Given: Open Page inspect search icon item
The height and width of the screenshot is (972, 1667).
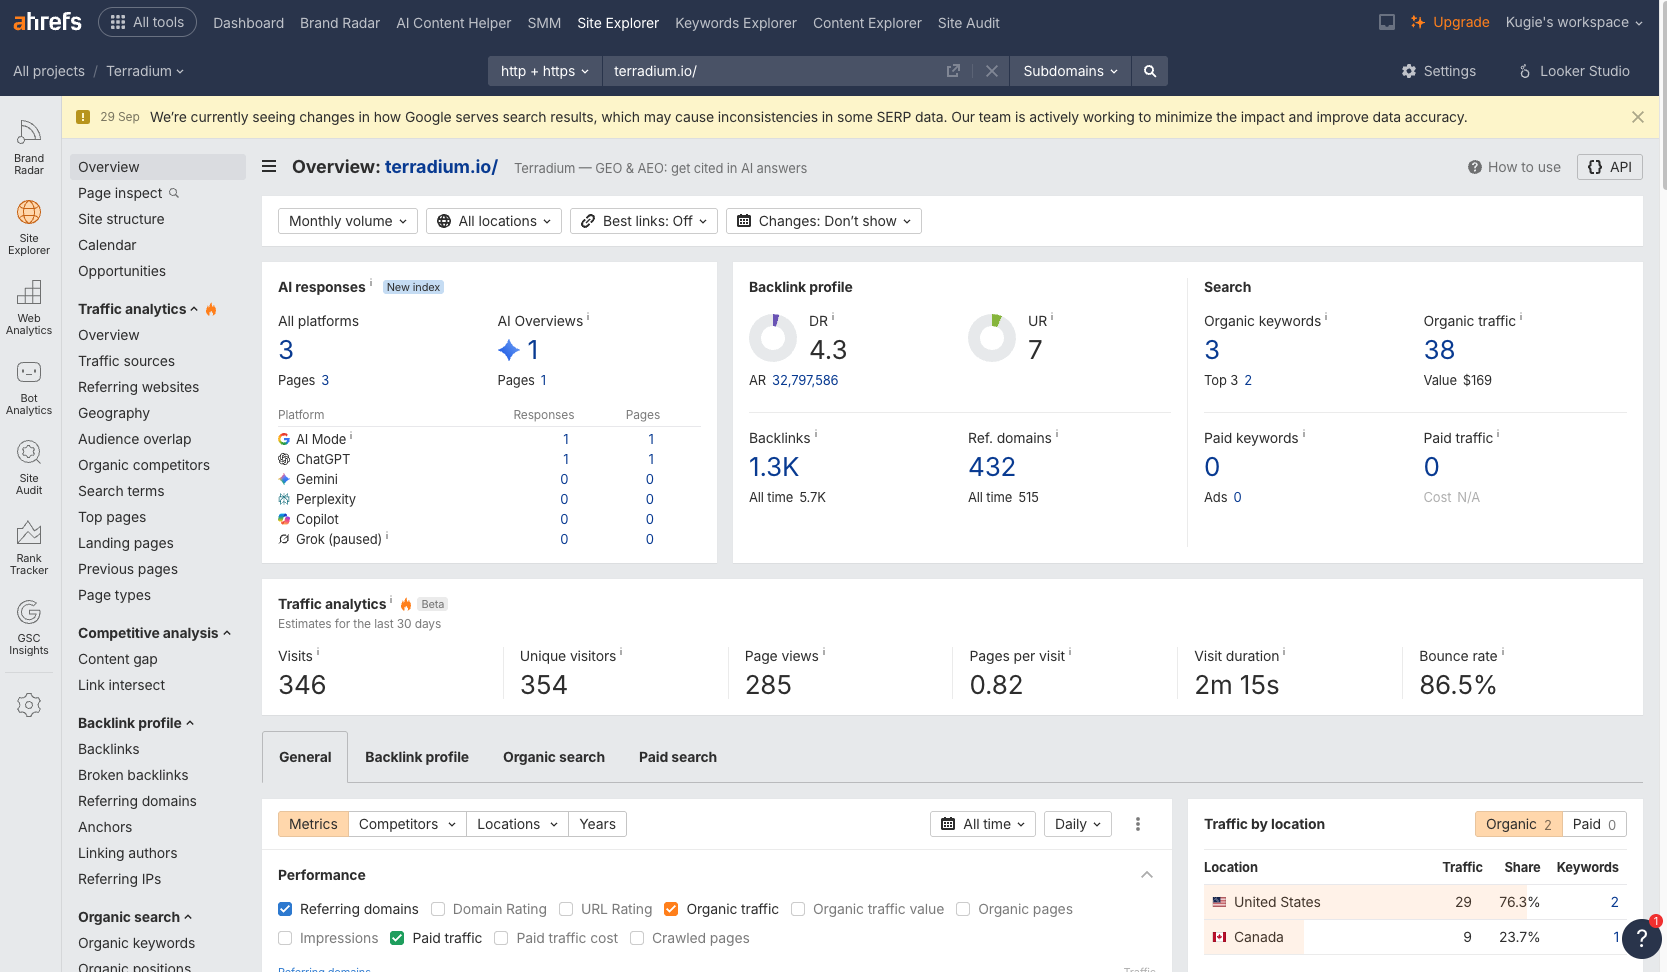Looking at the screenshot, I should [x=128, y=193].
